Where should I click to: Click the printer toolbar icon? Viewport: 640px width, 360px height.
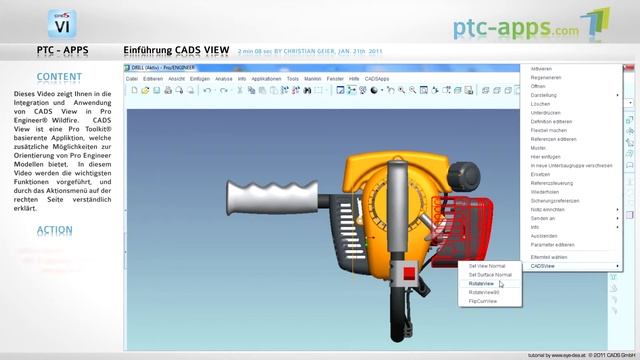point(168,90)
